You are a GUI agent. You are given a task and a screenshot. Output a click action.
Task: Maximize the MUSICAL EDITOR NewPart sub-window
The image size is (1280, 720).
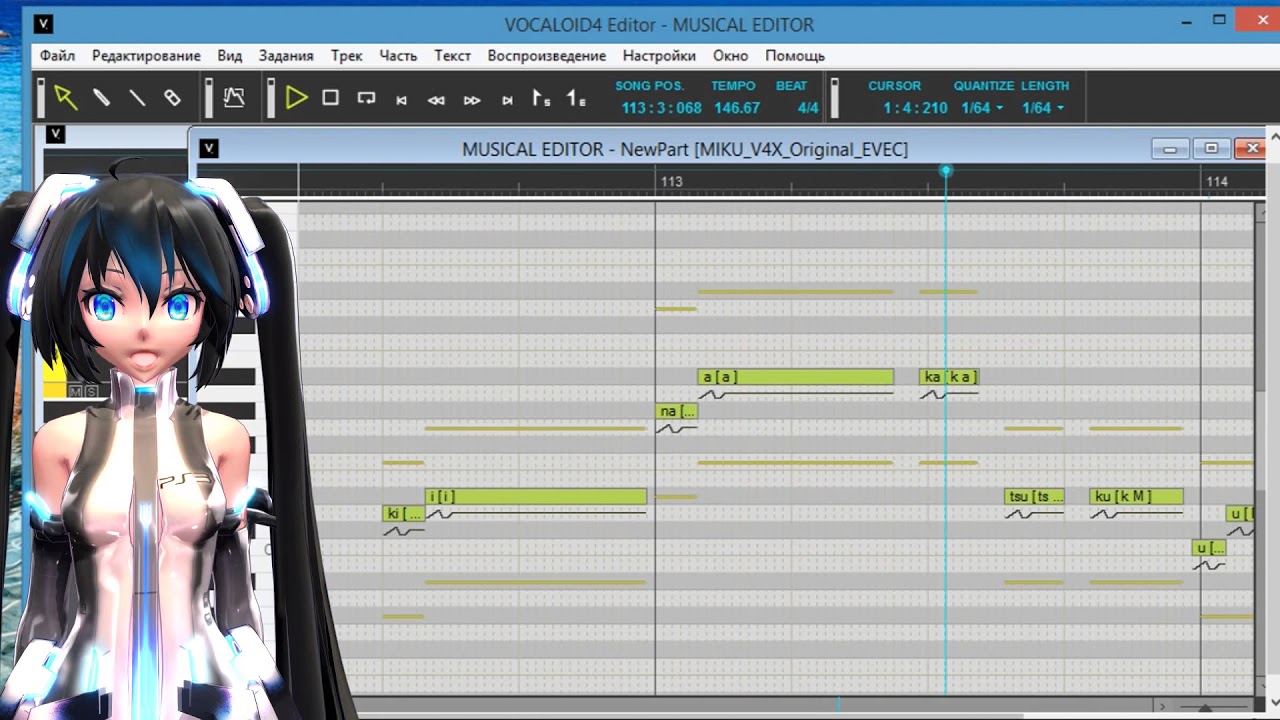point(1211,148)
